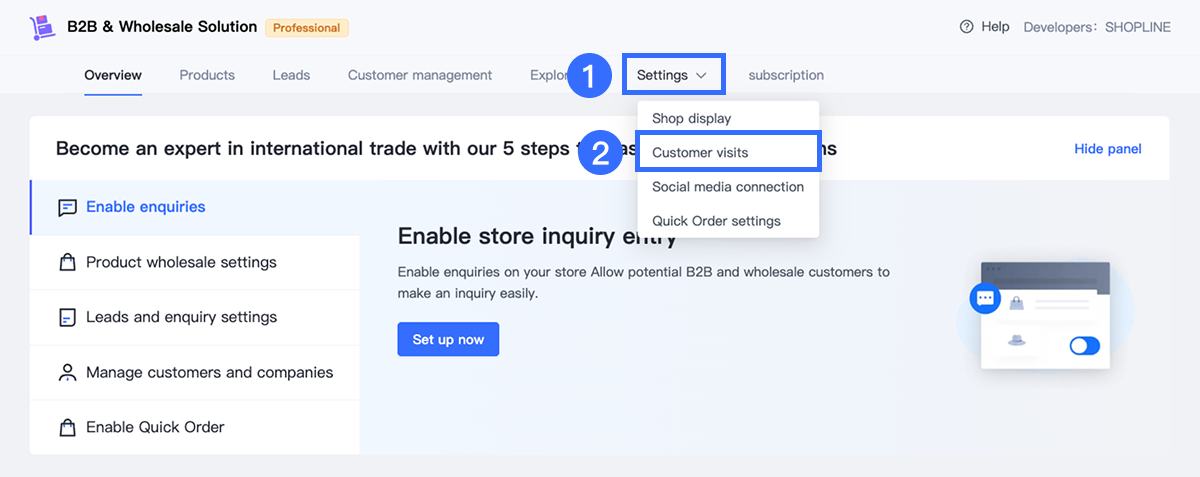The image size is (1200, 477).
Task: Click the Manage customers person icon
Action: coord(67,373)
